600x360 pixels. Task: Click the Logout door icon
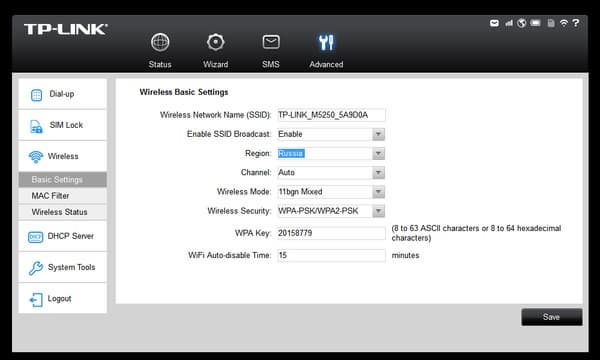(x=36, y=300)
